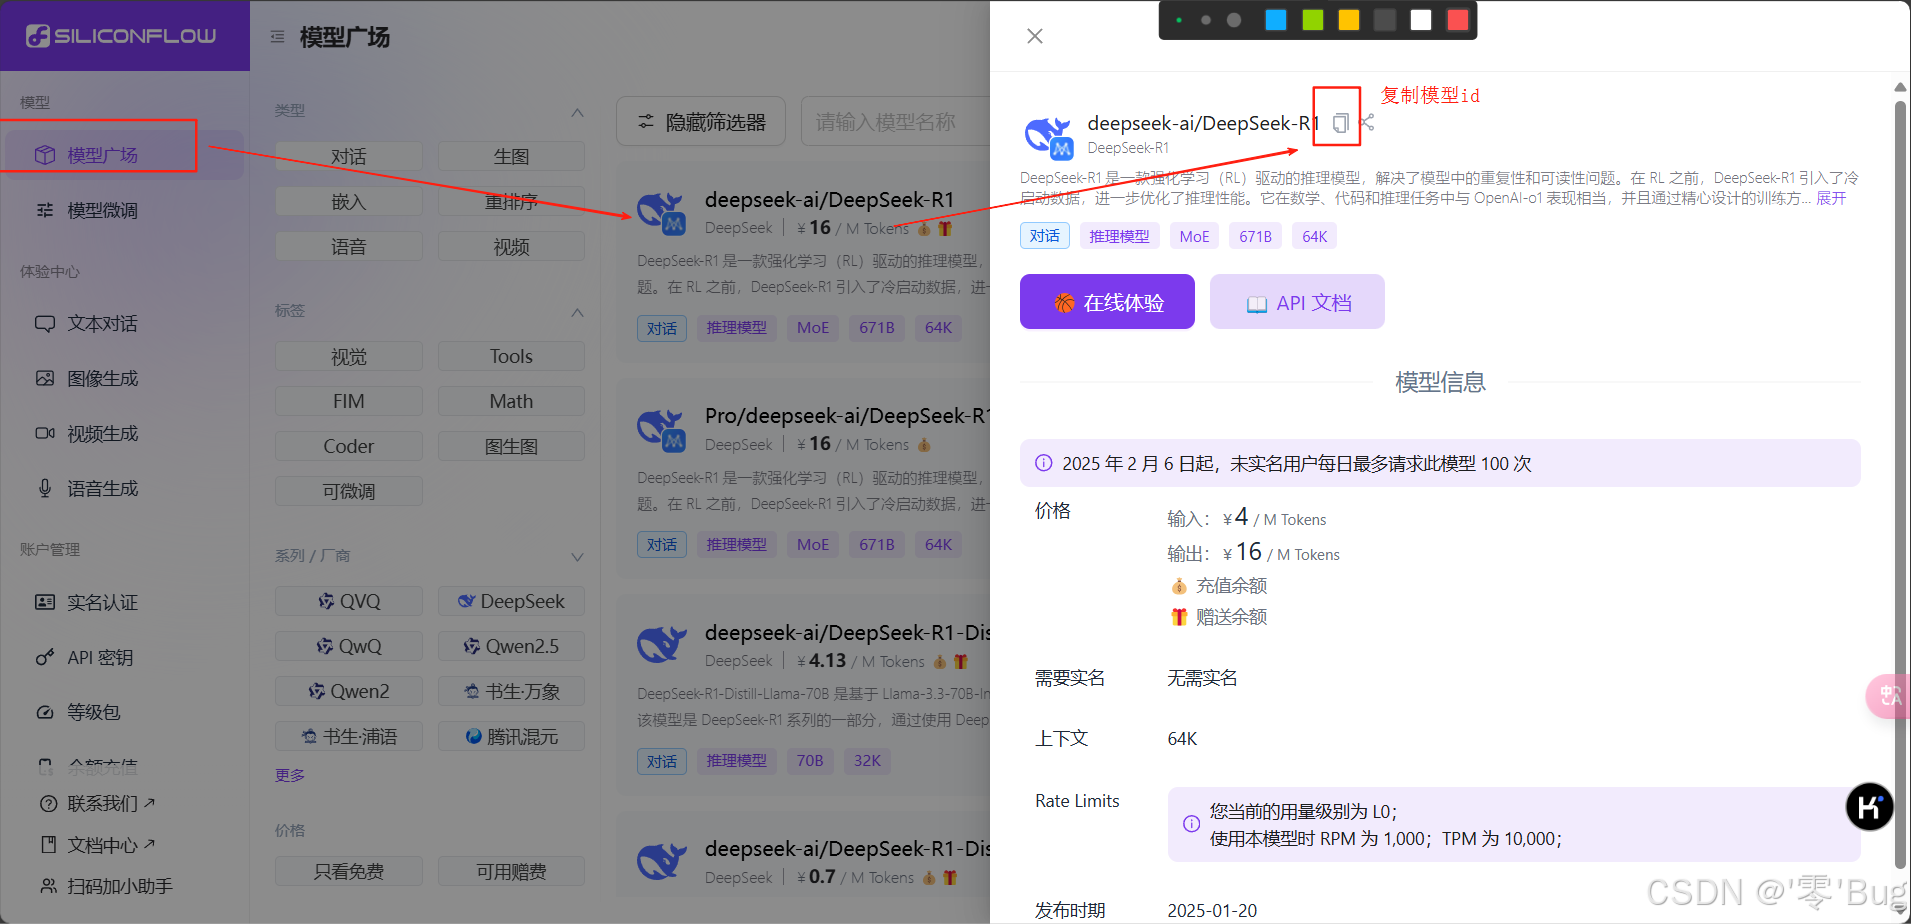
Task: Click the key icon of API 密钥
Action: click(x=45, y=658)
